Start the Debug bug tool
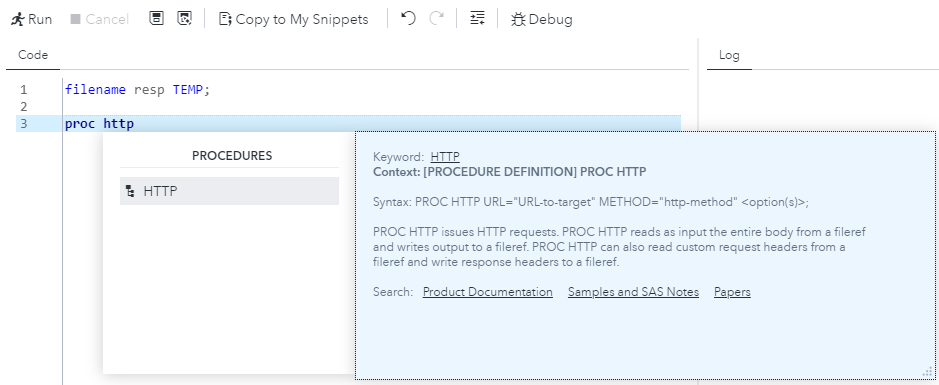Image resolution: width=939 pixels, height=385 pixels. pyautogui.click(x=541, y=19)
